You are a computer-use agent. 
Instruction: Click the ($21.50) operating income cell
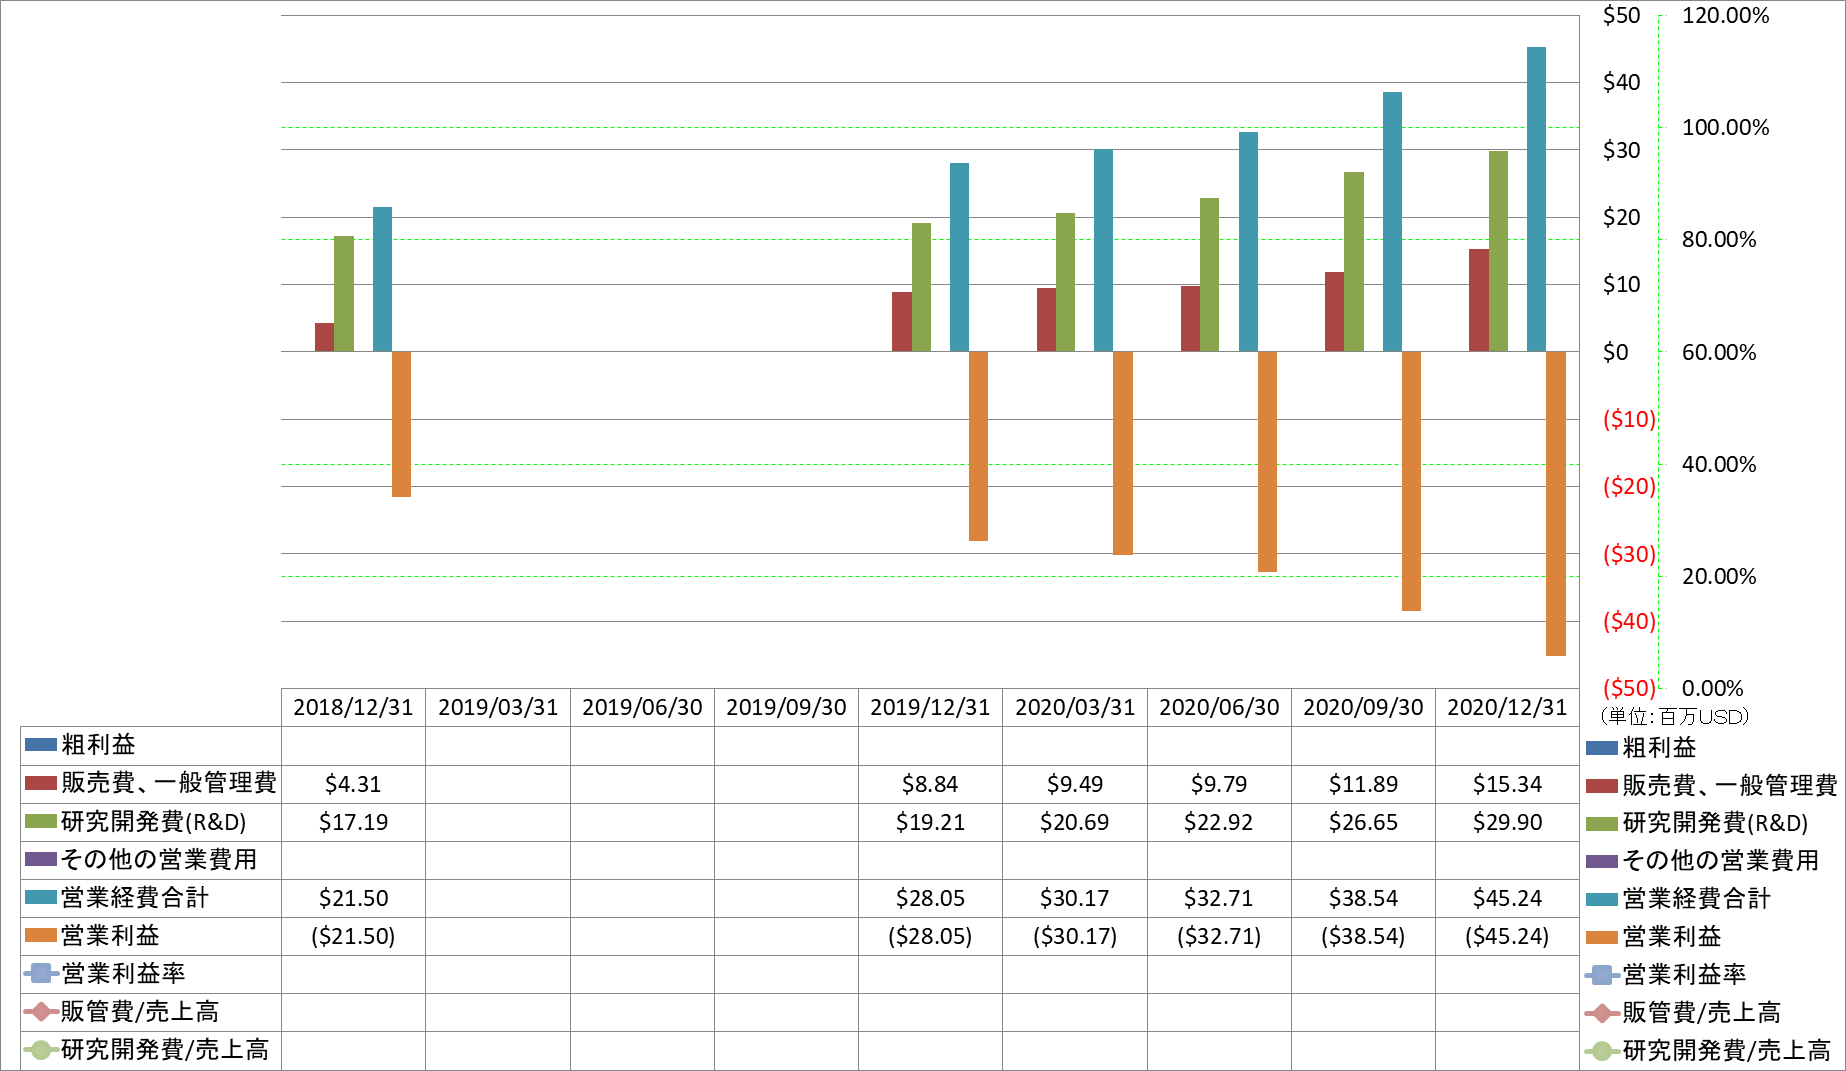353,936
